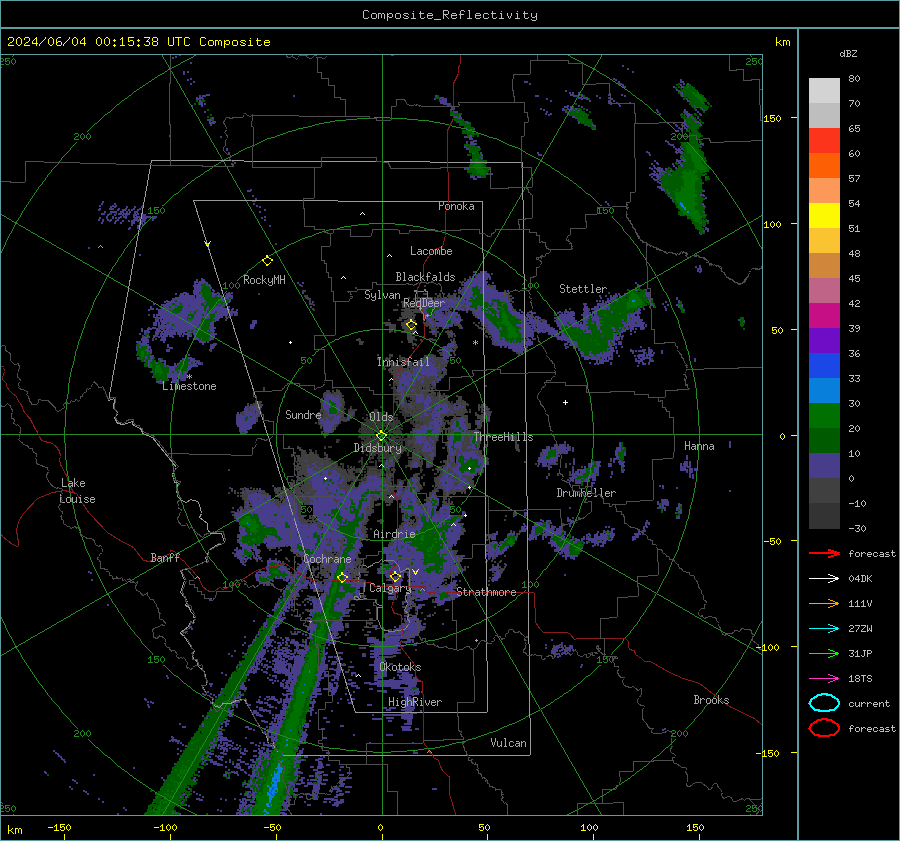Pick the purple 36–39 dBZ swatch
The image size is (900, 841).
point(824,341)
